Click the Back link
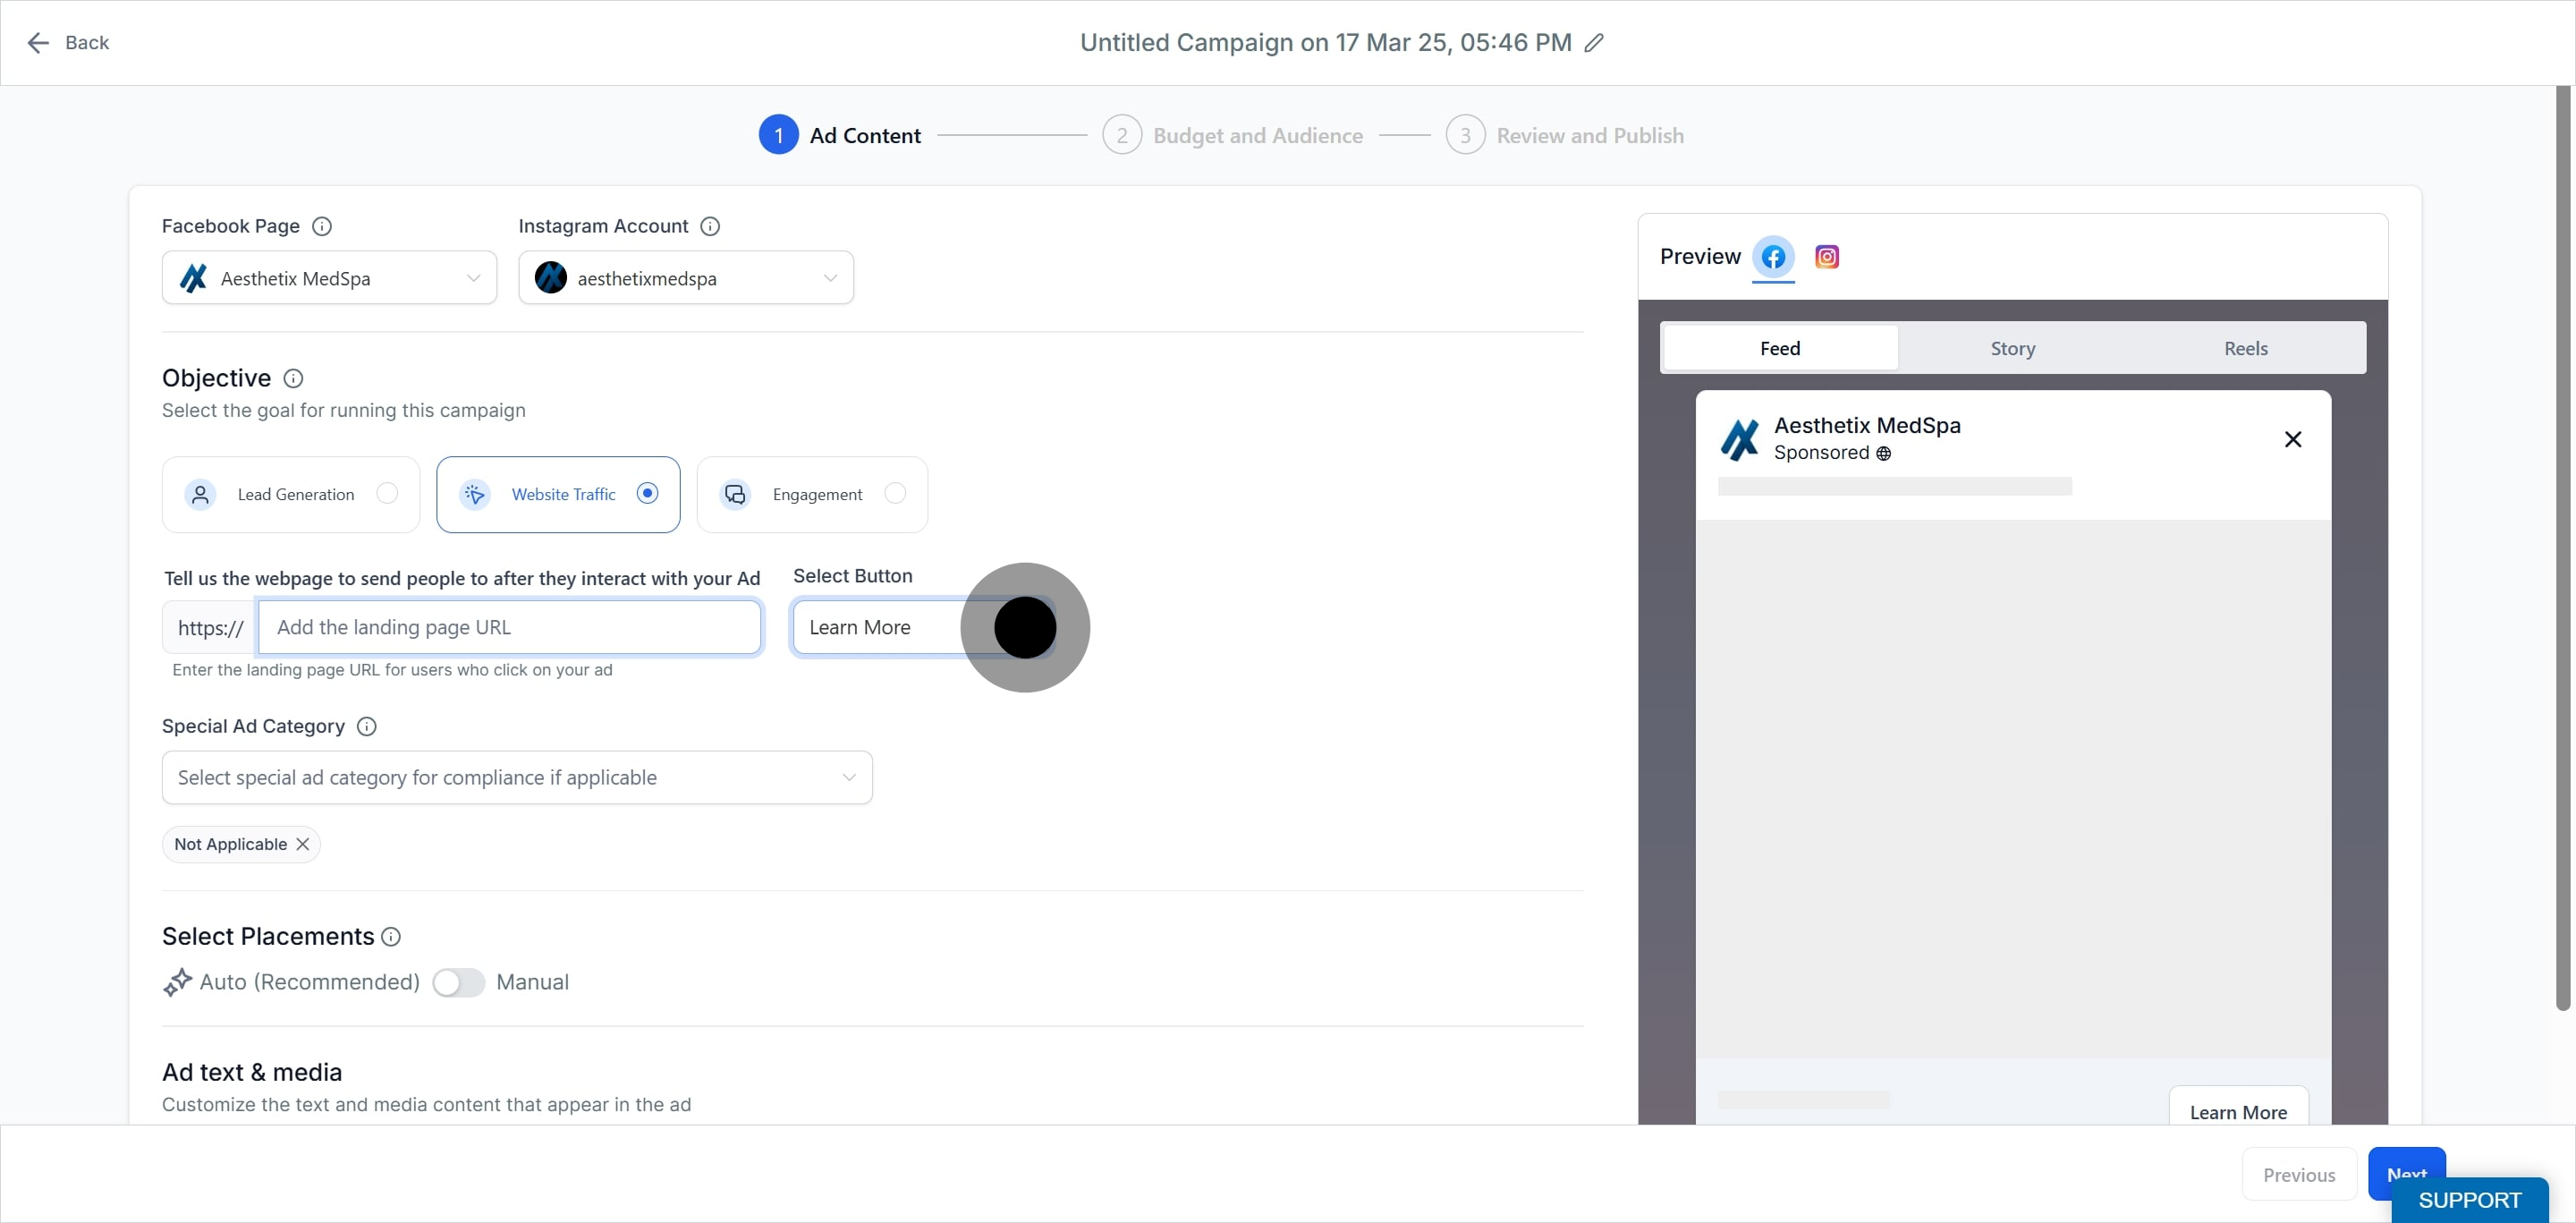This screenshot has width=2576, height=1223. pyautogui.click(x=68, y=42)
